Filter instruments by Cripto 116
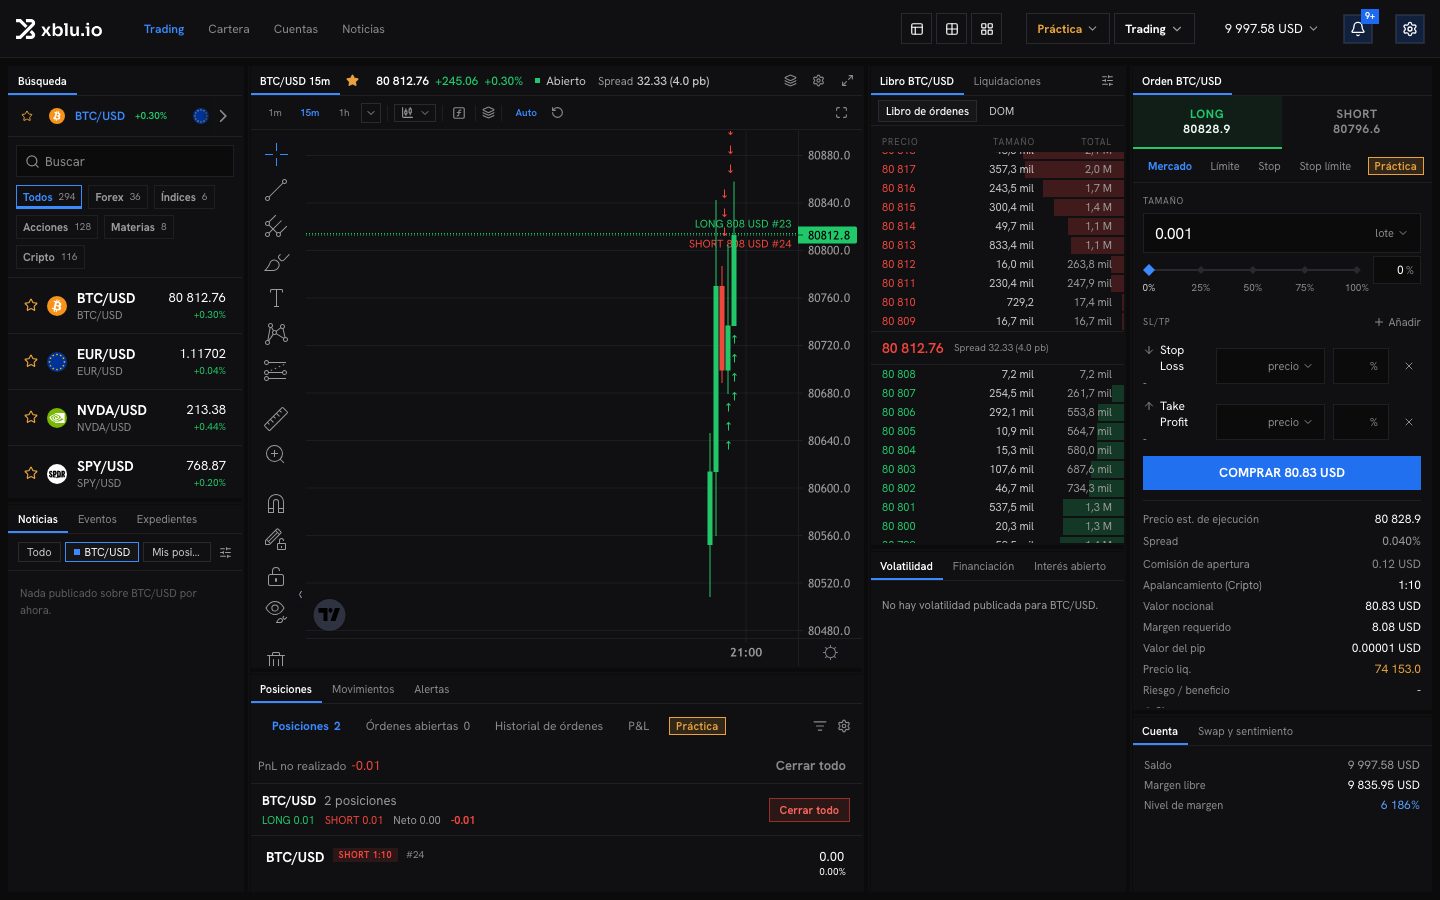 (x=50, y=257)
